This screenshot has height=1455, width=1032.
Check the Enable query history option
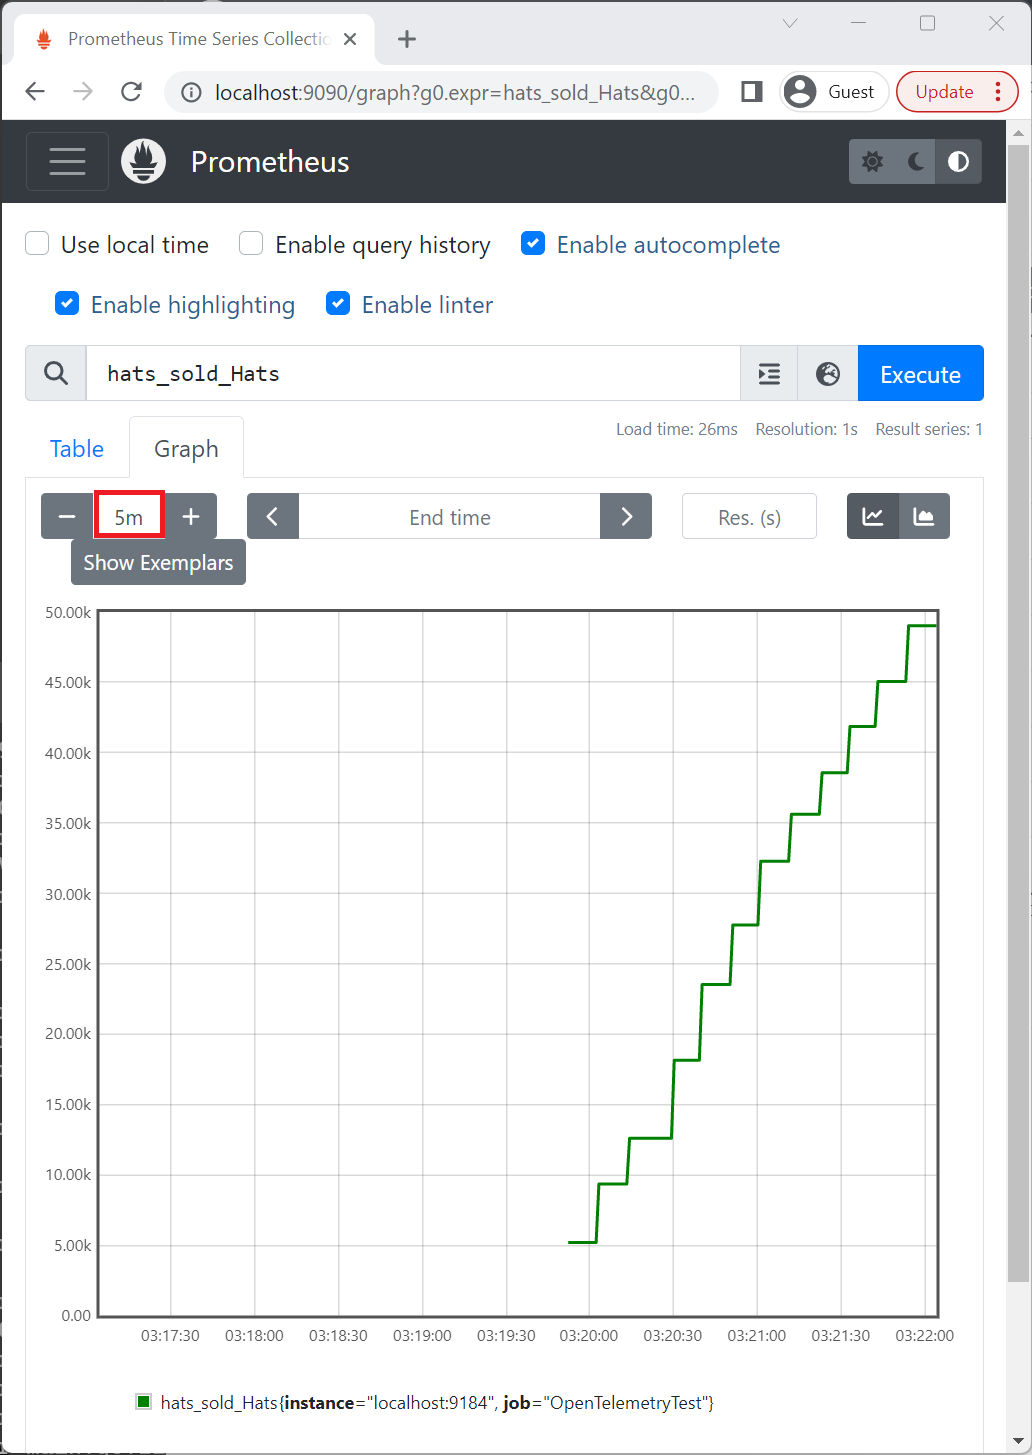coord(250,243)
